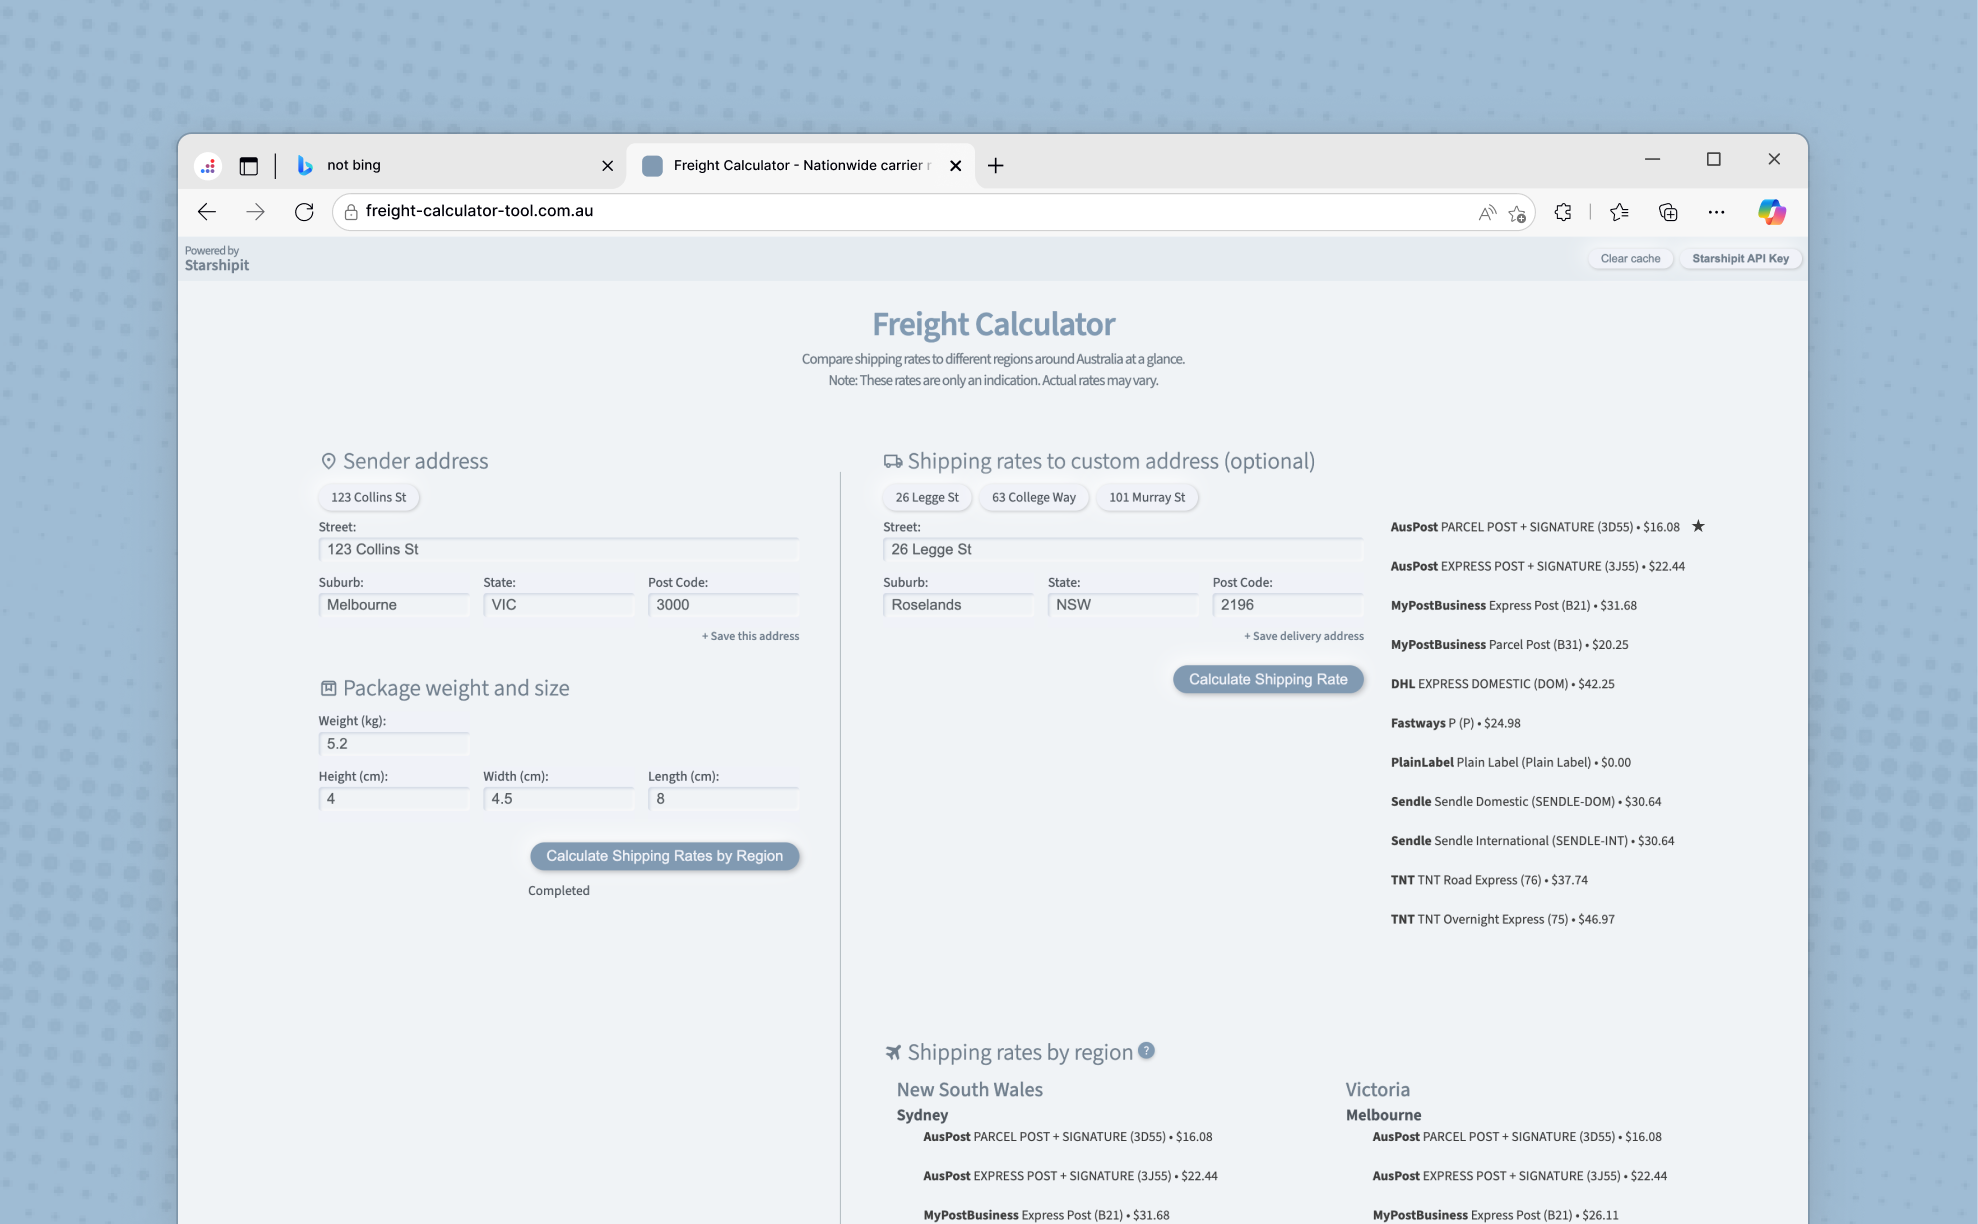Go forward with the arrow button

(x=256, y=212)
